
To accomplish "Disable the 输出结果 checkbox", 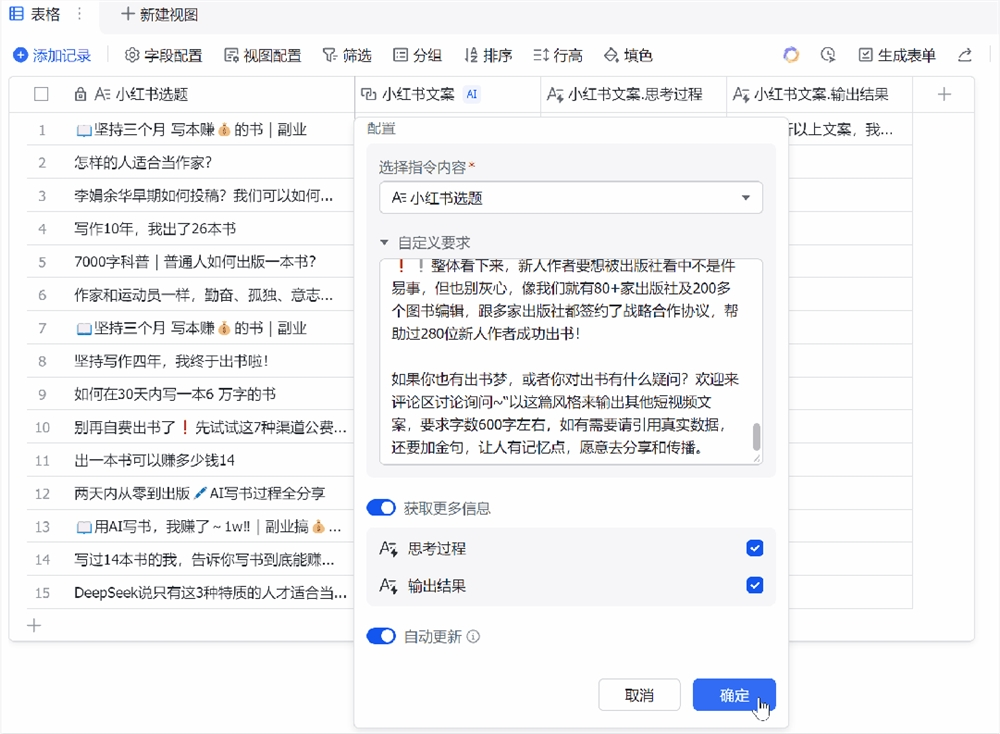I will pyautogui.click(x=755, y=585).
